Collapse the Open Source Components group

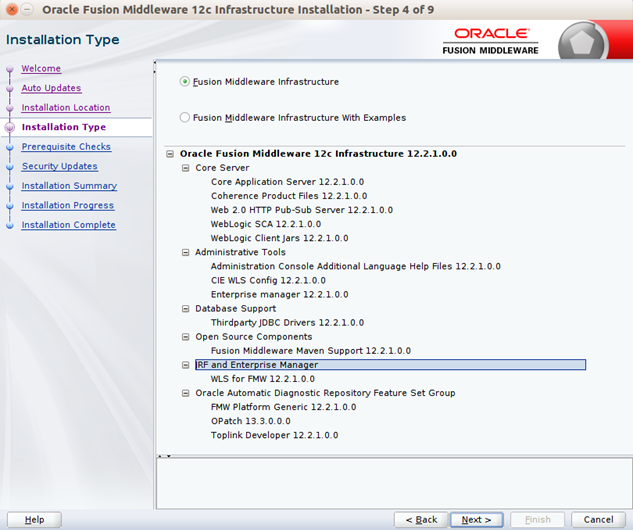(x=185, y=337)
